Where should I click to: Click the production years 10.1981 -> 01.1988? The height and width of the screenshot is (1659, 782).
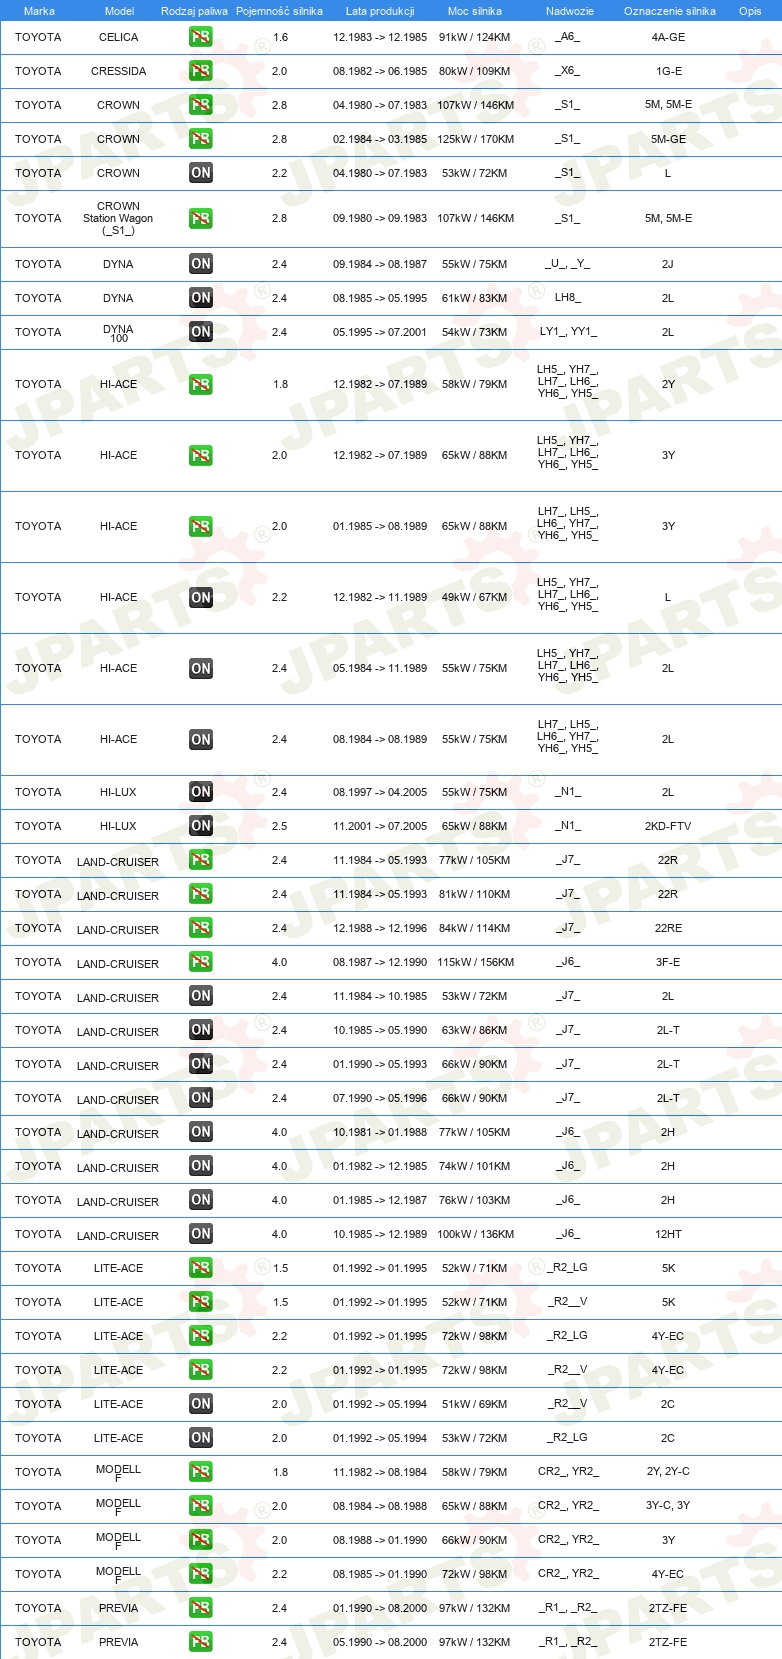(380, 1132)
